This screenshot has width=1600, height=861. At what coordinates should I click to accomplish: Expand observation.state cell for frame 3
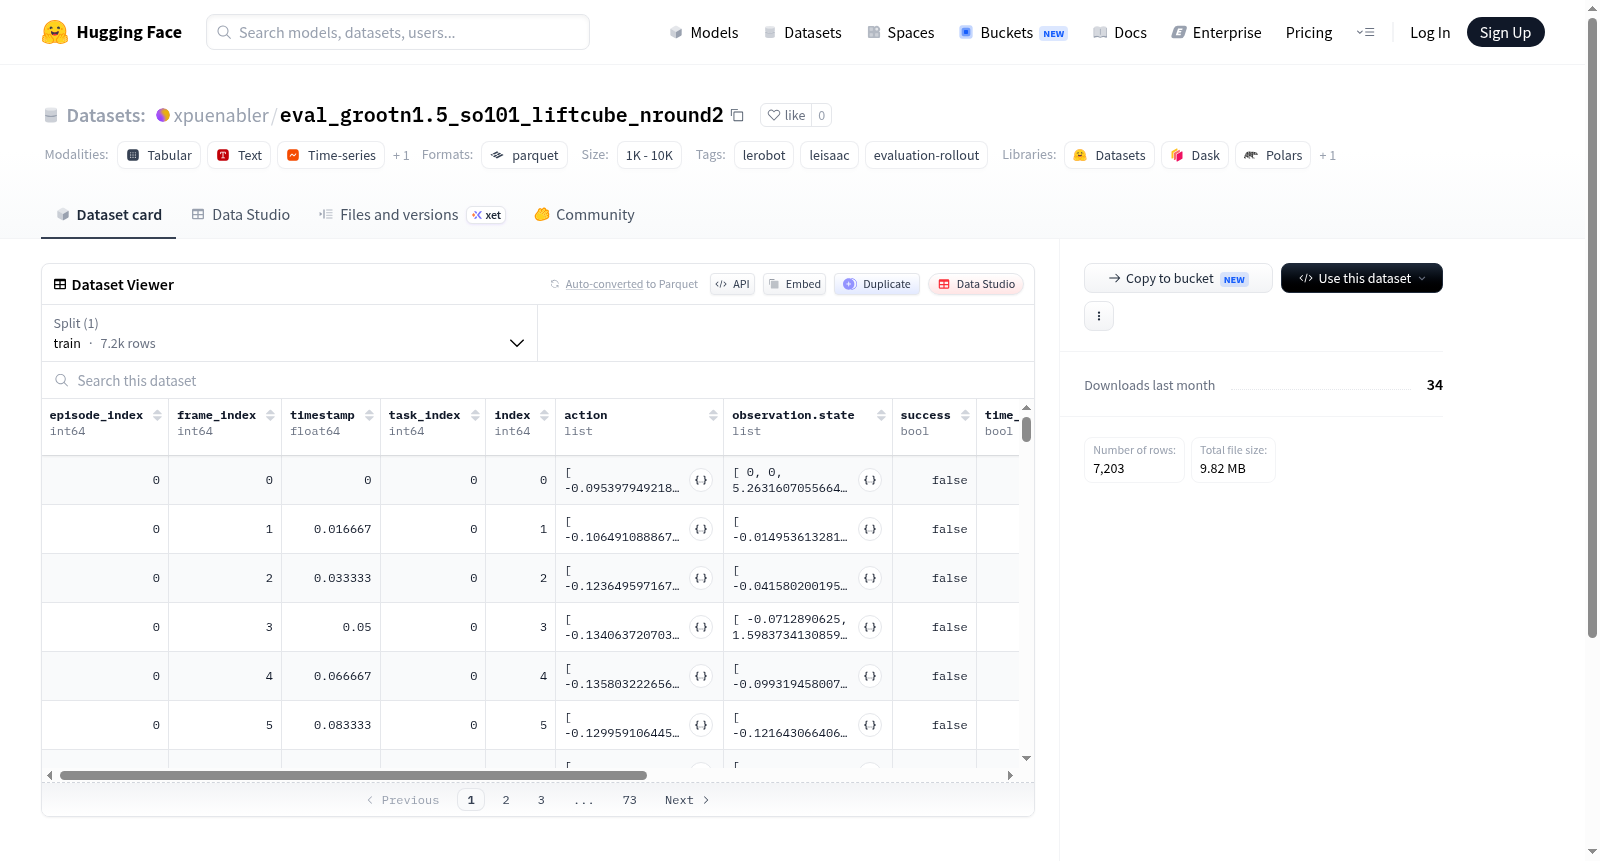pos(870,627)
